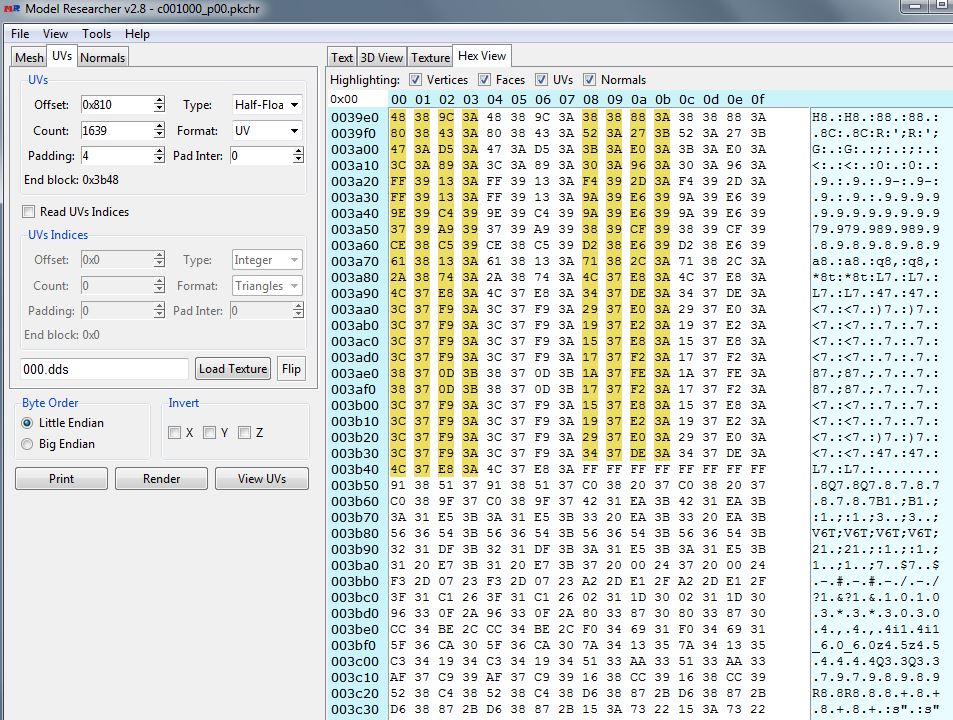Screen dimensions: 953x720
Task: Check the Invert X box
Action: click(x=174, y=433)
